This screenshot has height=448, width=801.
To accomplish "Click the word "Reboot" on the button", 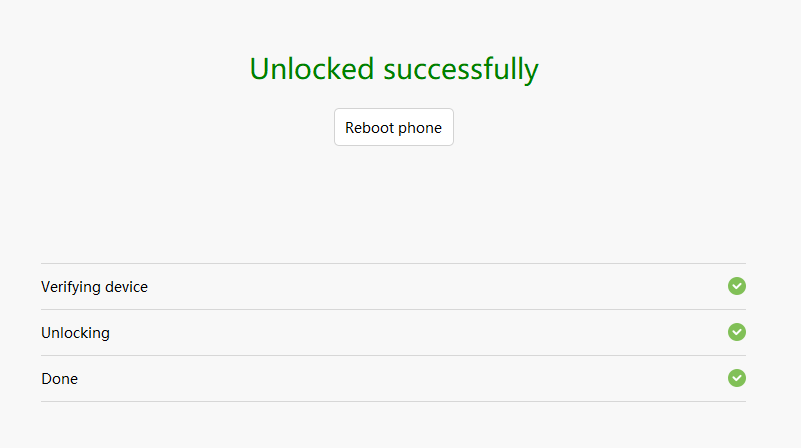I will 369,128.
